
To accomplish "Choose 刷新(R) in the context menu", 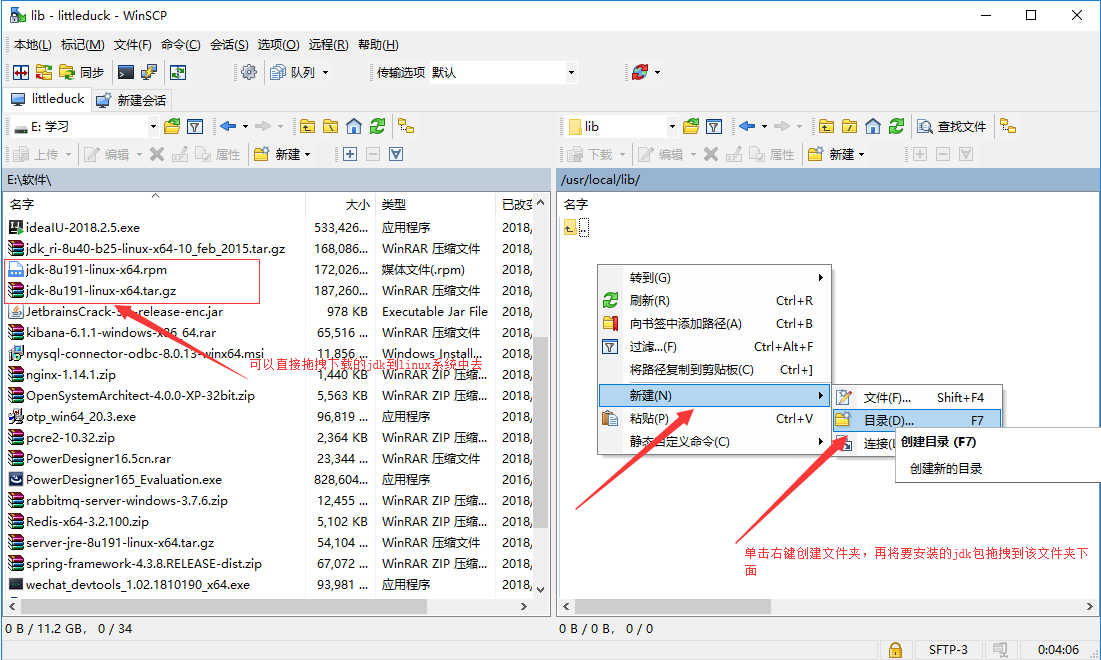I will coord(714,301).
